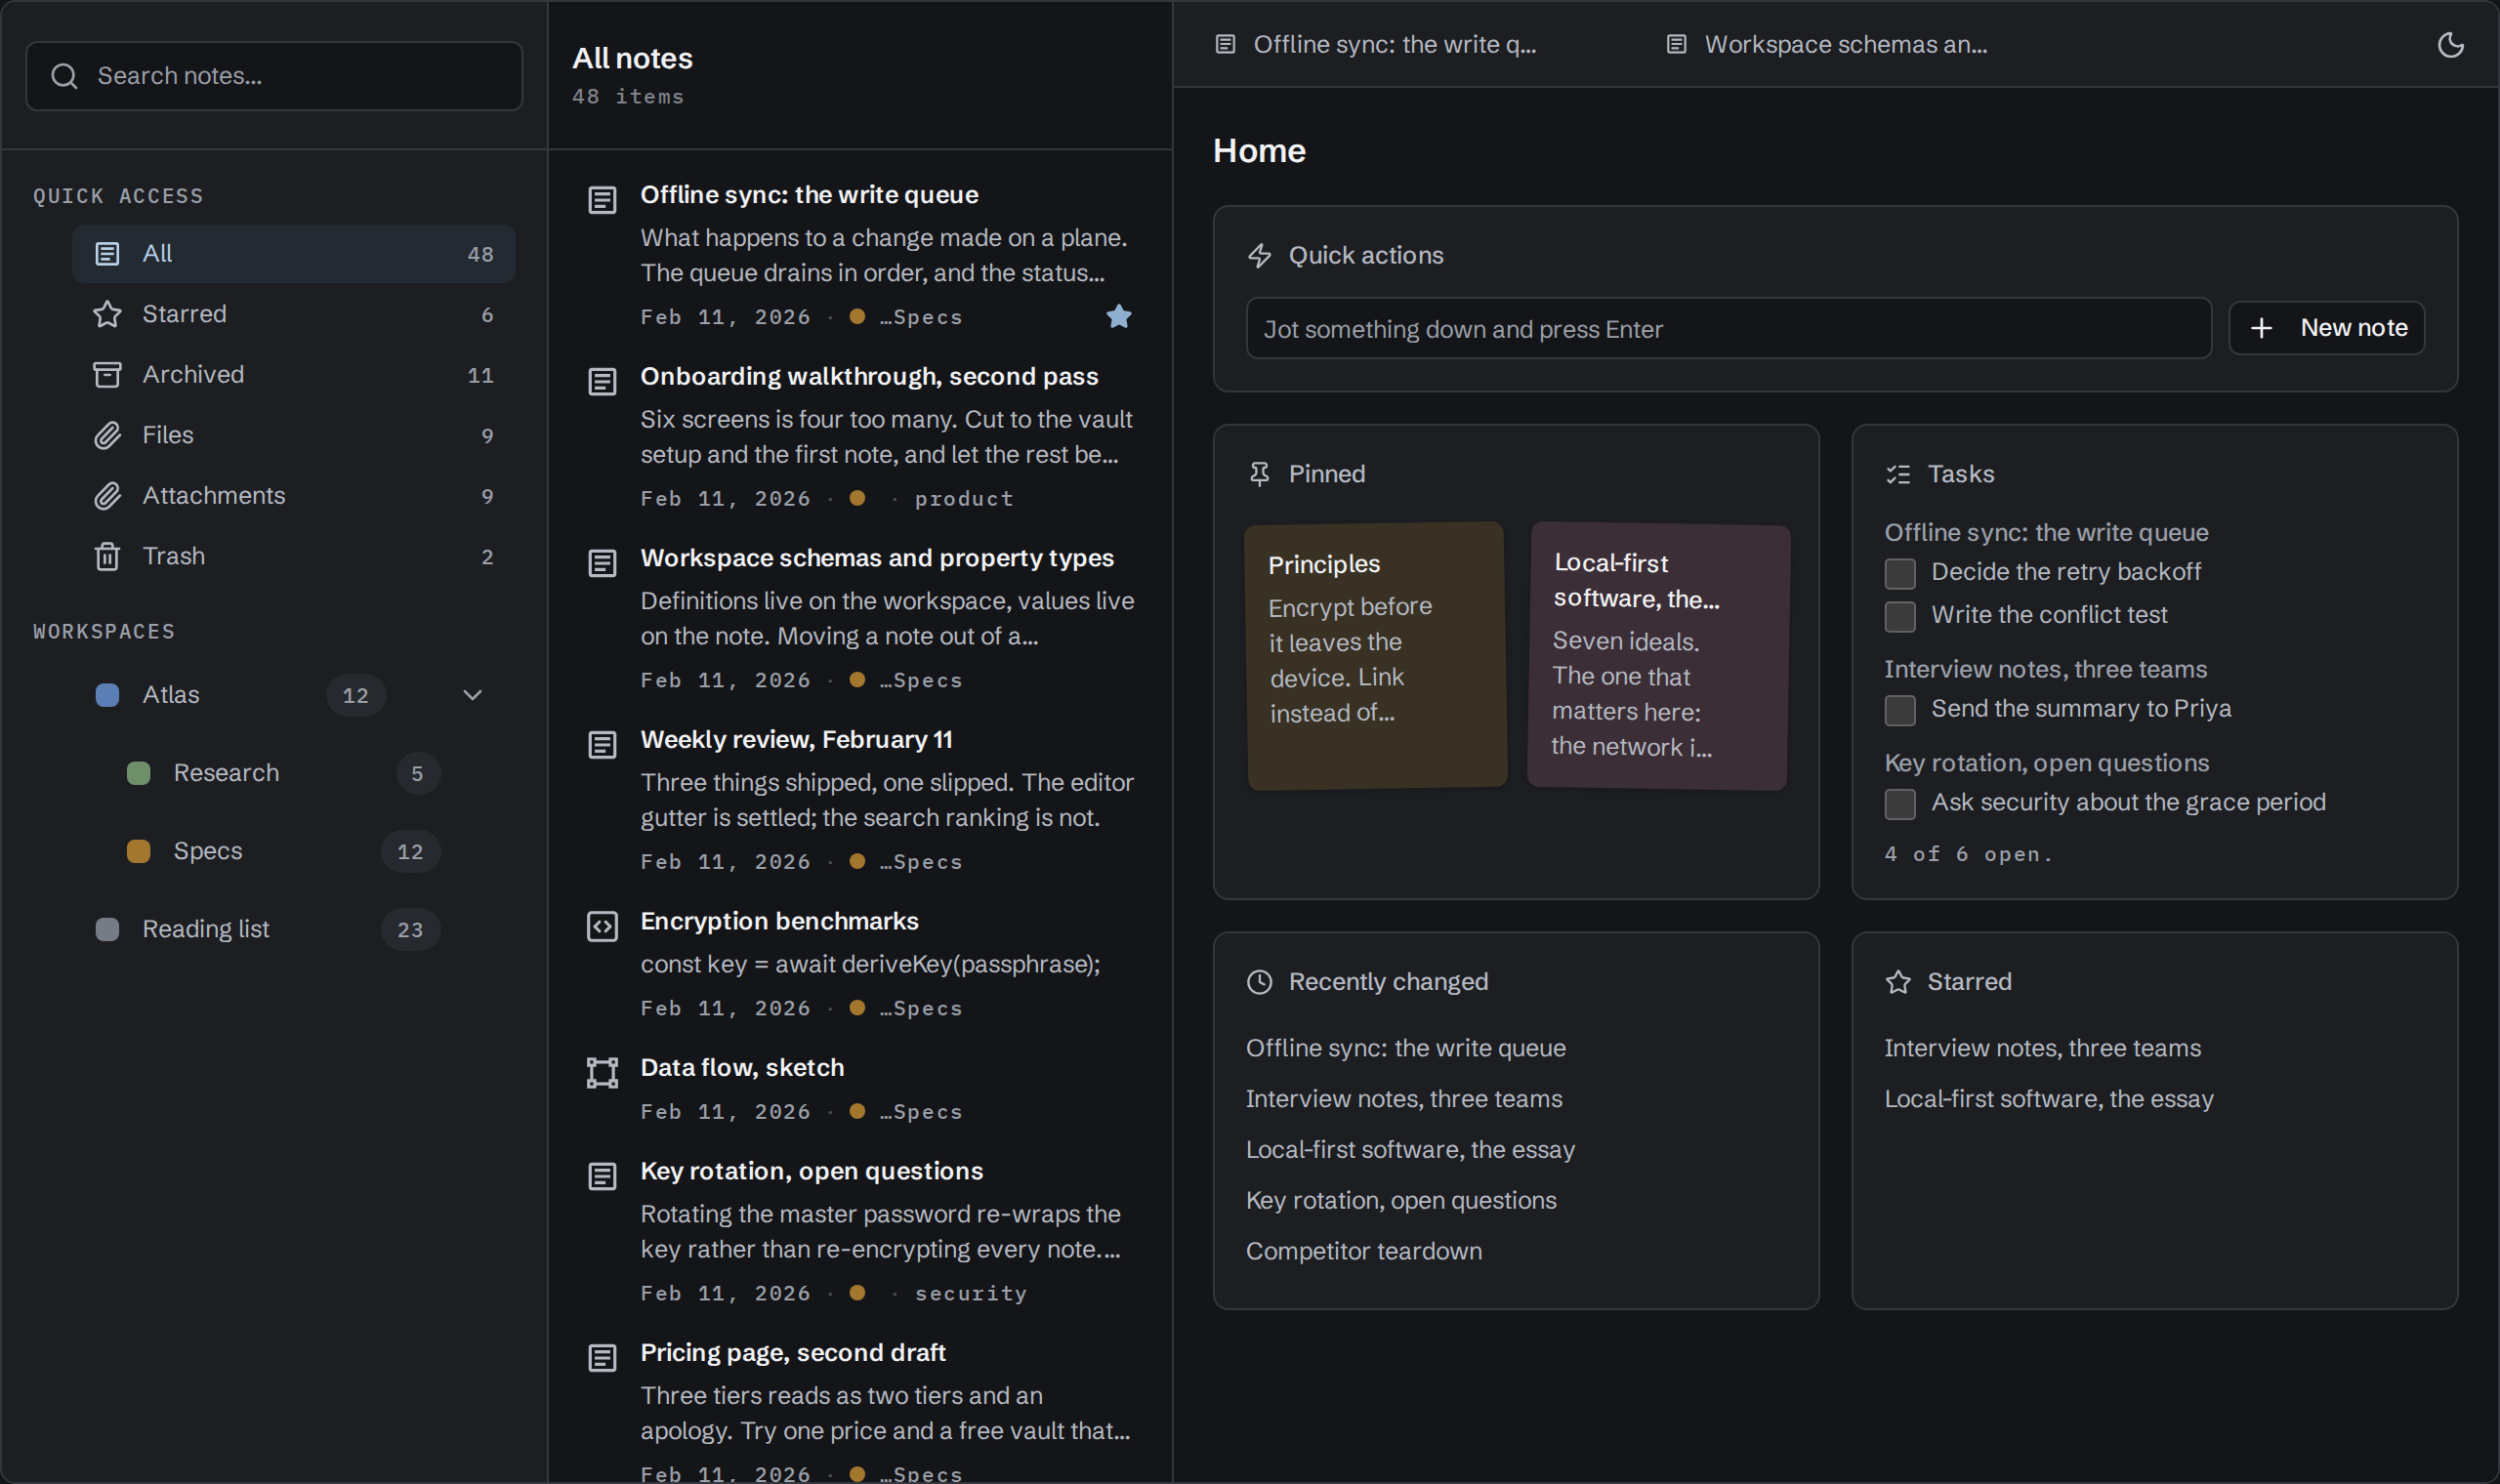Click the Tasks checklist icon
The width and height of the screenshot is (2500, 1484).
(x=1898, y=473)
